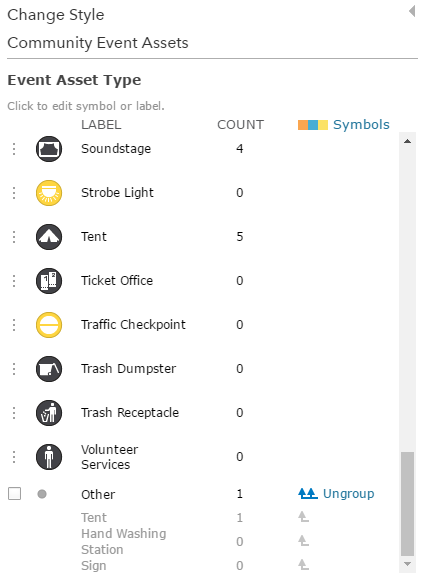
Task: Move Sign out of the Other group
Action: click(x=303, y=565)
